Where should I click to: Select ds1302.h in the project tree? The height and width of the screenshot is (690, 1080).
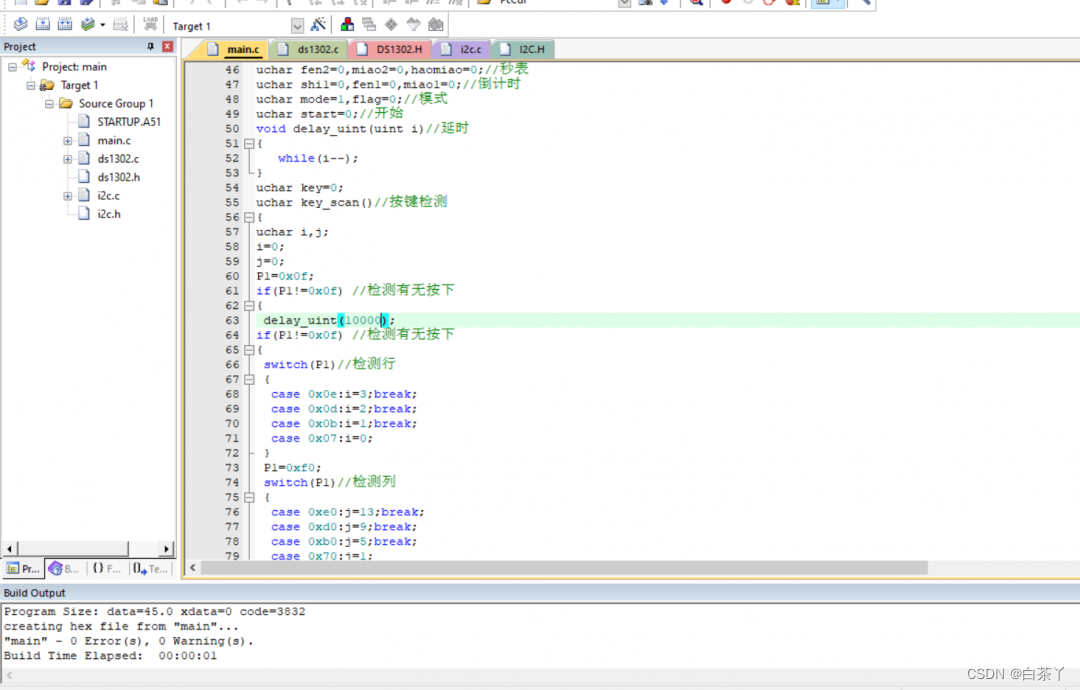[118, 177]
